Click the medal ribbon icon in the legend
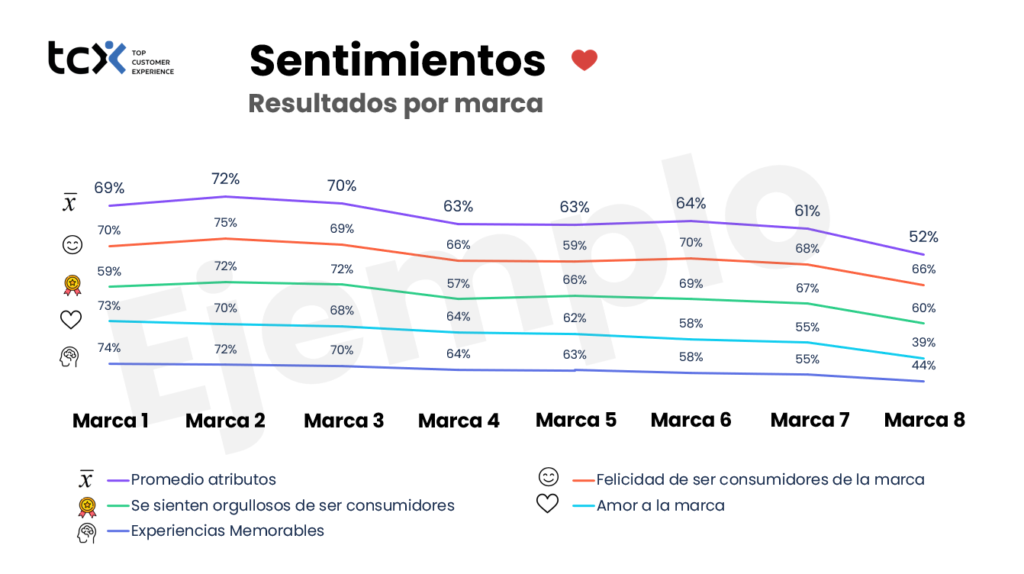Image resolution: width=1024 pixels, height=574 pixels. 87,505
